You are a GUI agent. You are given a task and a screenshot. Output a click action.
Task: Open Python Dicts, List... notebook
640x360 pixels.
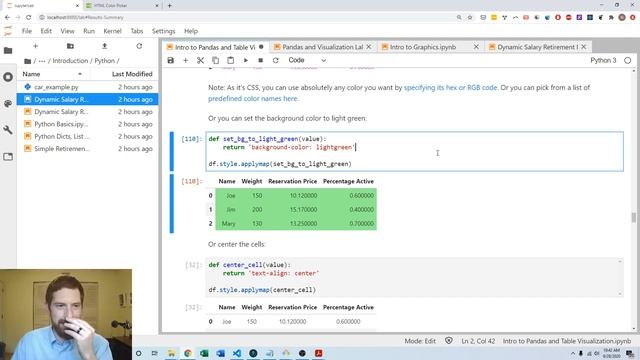tap(87, 136)
